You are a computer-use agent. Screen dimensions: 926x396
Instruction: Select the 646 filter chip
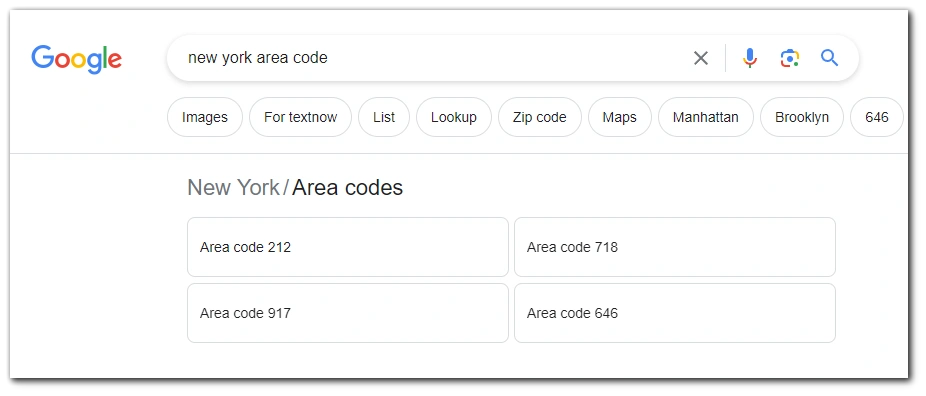click(877, 117)
